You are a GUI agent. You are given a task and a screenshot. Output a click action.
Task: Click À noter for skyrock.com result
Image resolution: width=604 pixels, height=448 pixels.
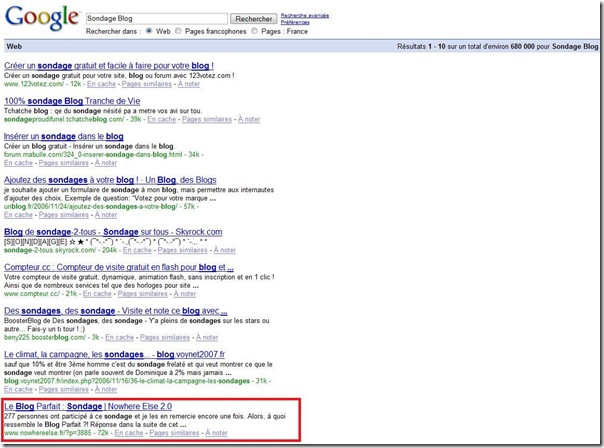point(225,250)
